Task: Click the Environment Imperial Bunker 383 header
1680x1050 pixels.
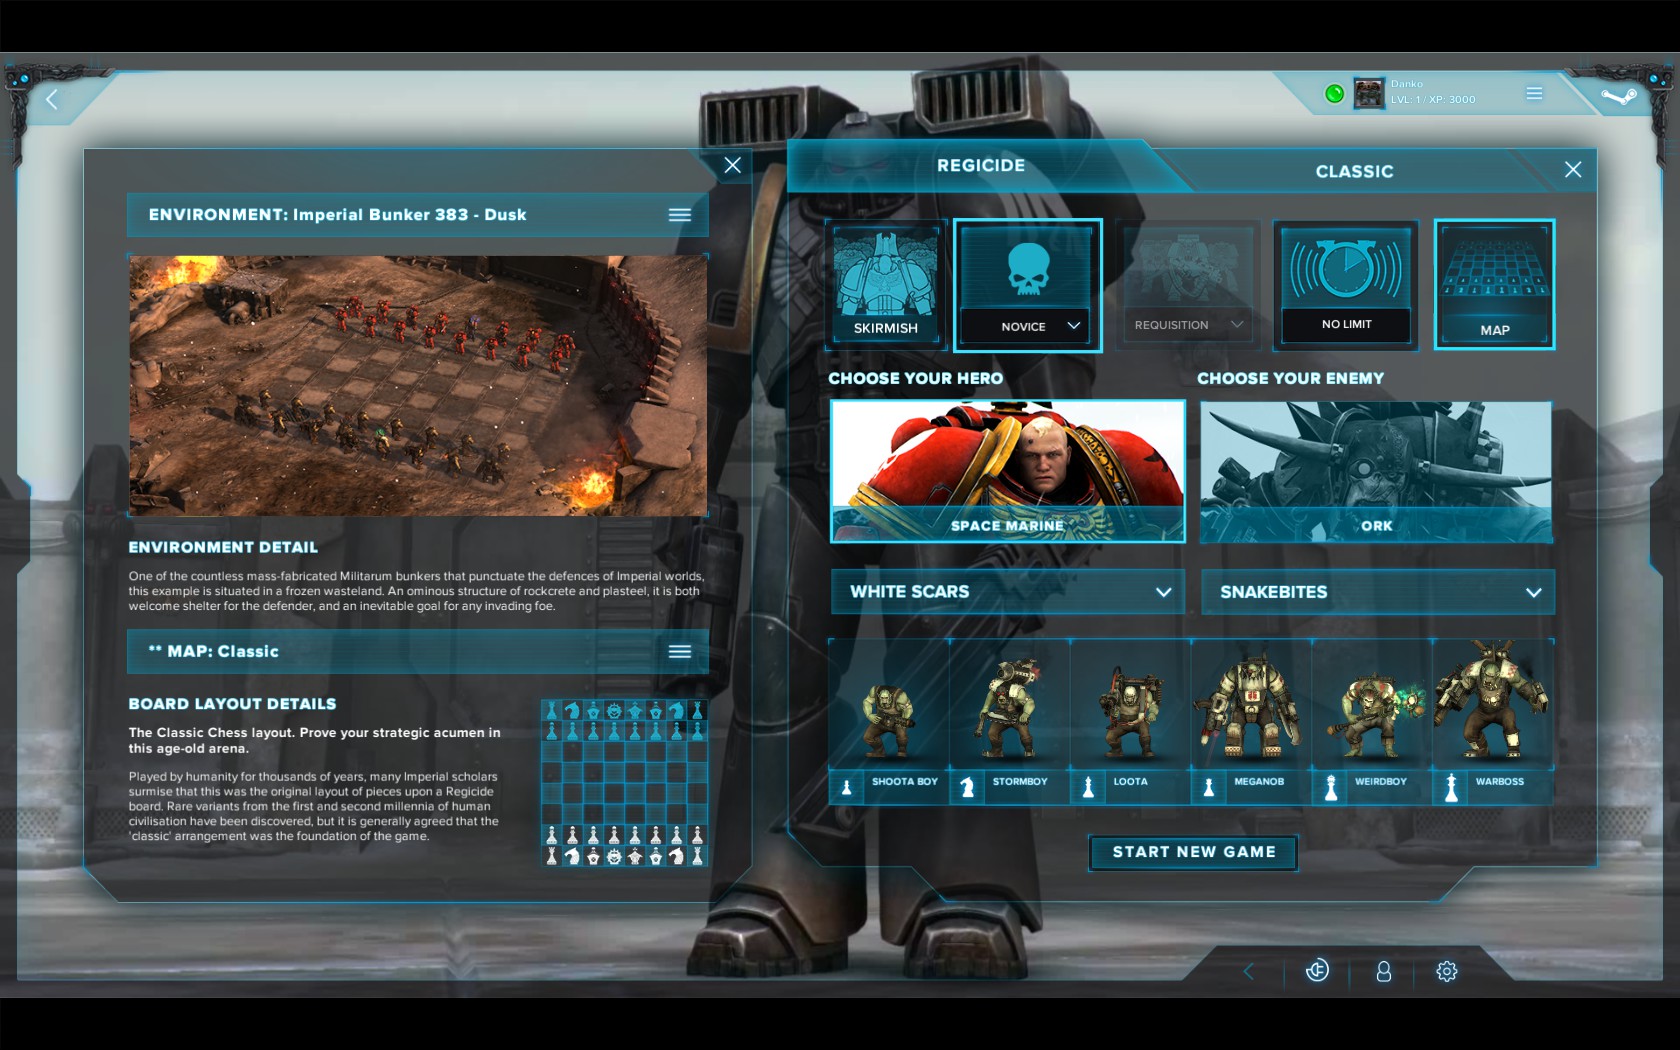Action: click(418, 215)
